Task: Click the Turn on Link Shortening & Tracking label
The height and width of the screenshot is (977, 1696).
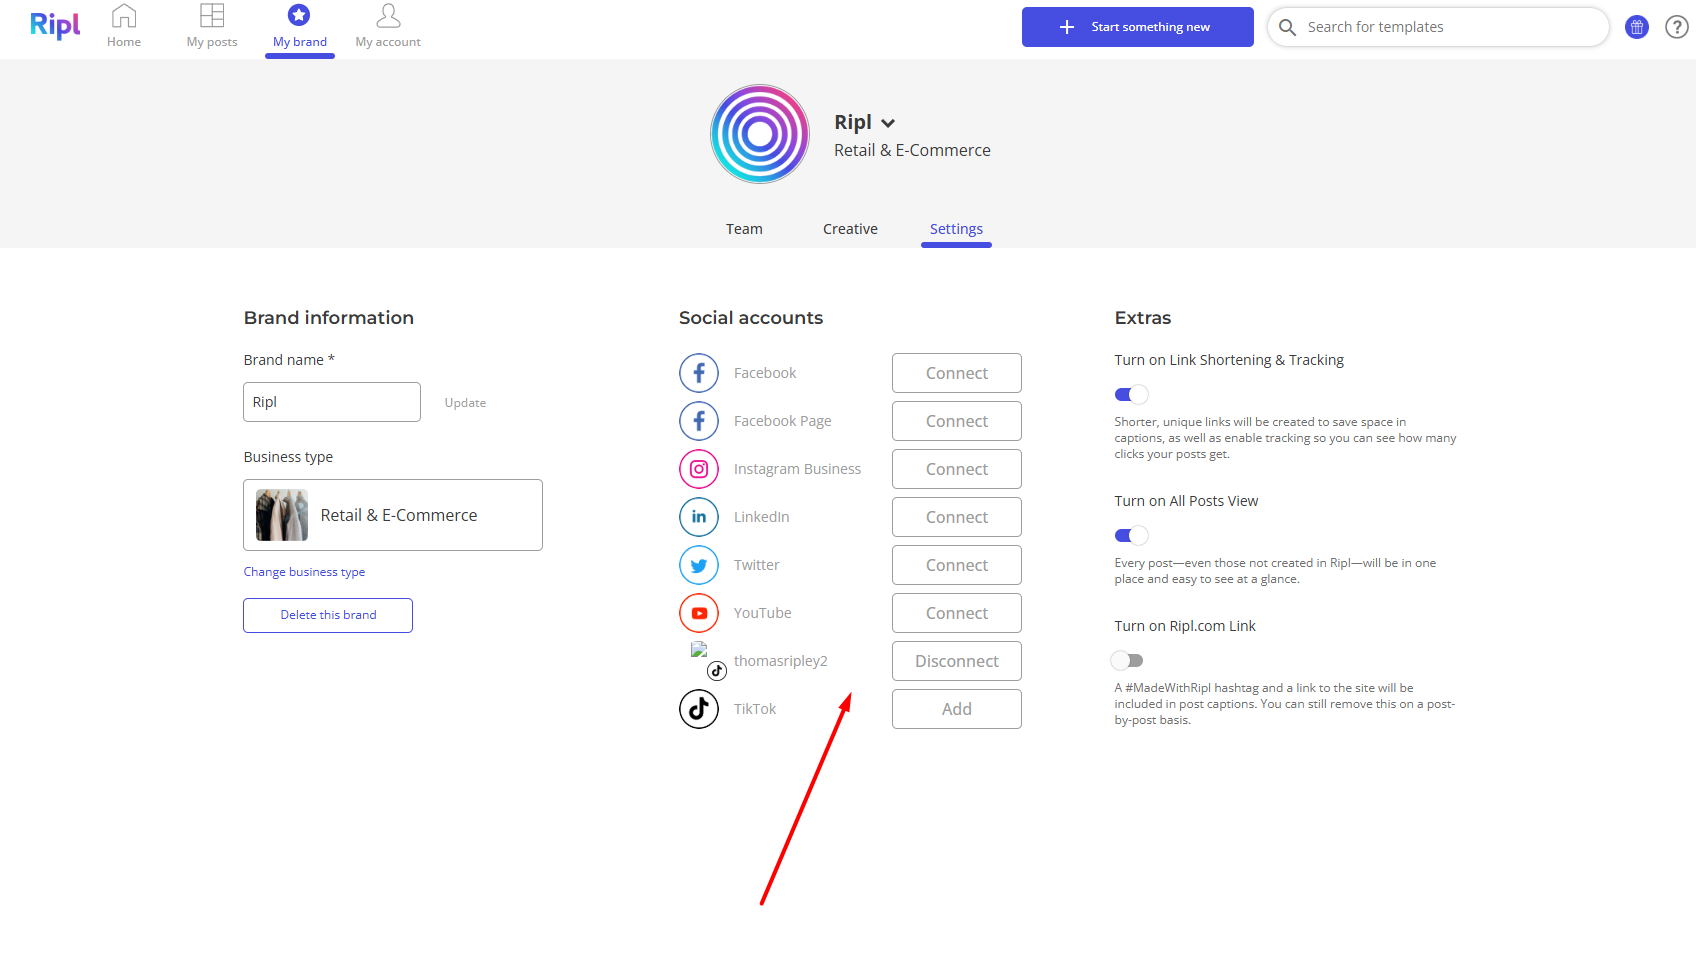Action: pyautogui.click(x=1229, y=360)
